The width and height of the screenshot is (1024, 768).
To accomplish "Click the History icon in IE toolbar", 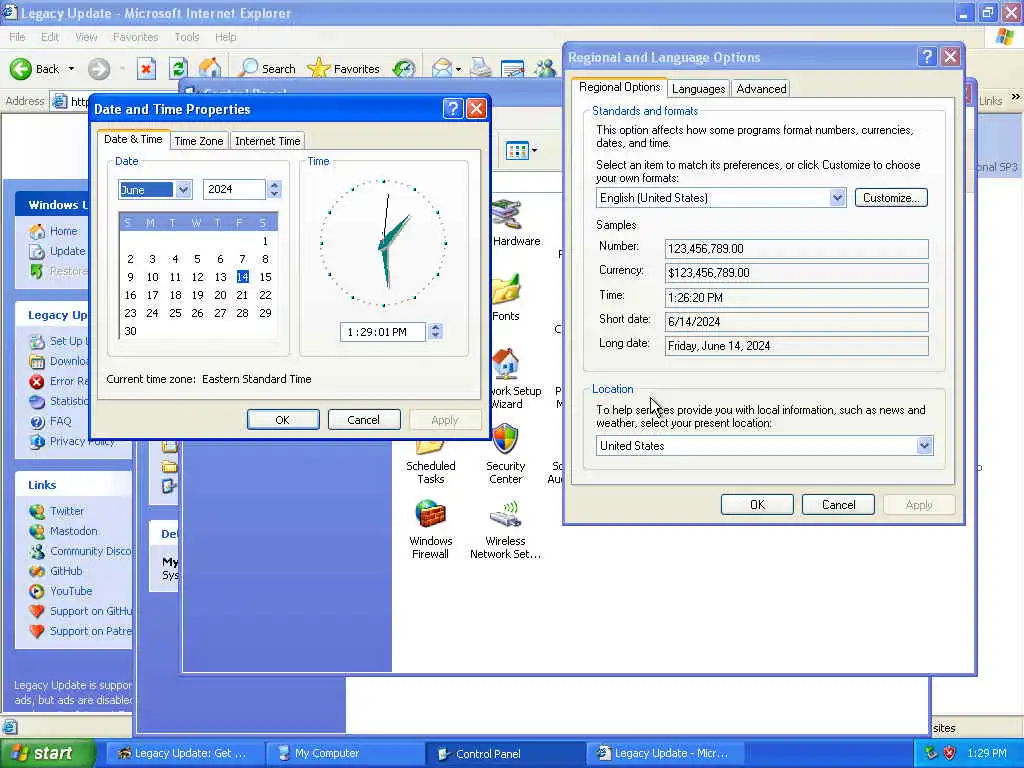I will click(x=404, y=69).
